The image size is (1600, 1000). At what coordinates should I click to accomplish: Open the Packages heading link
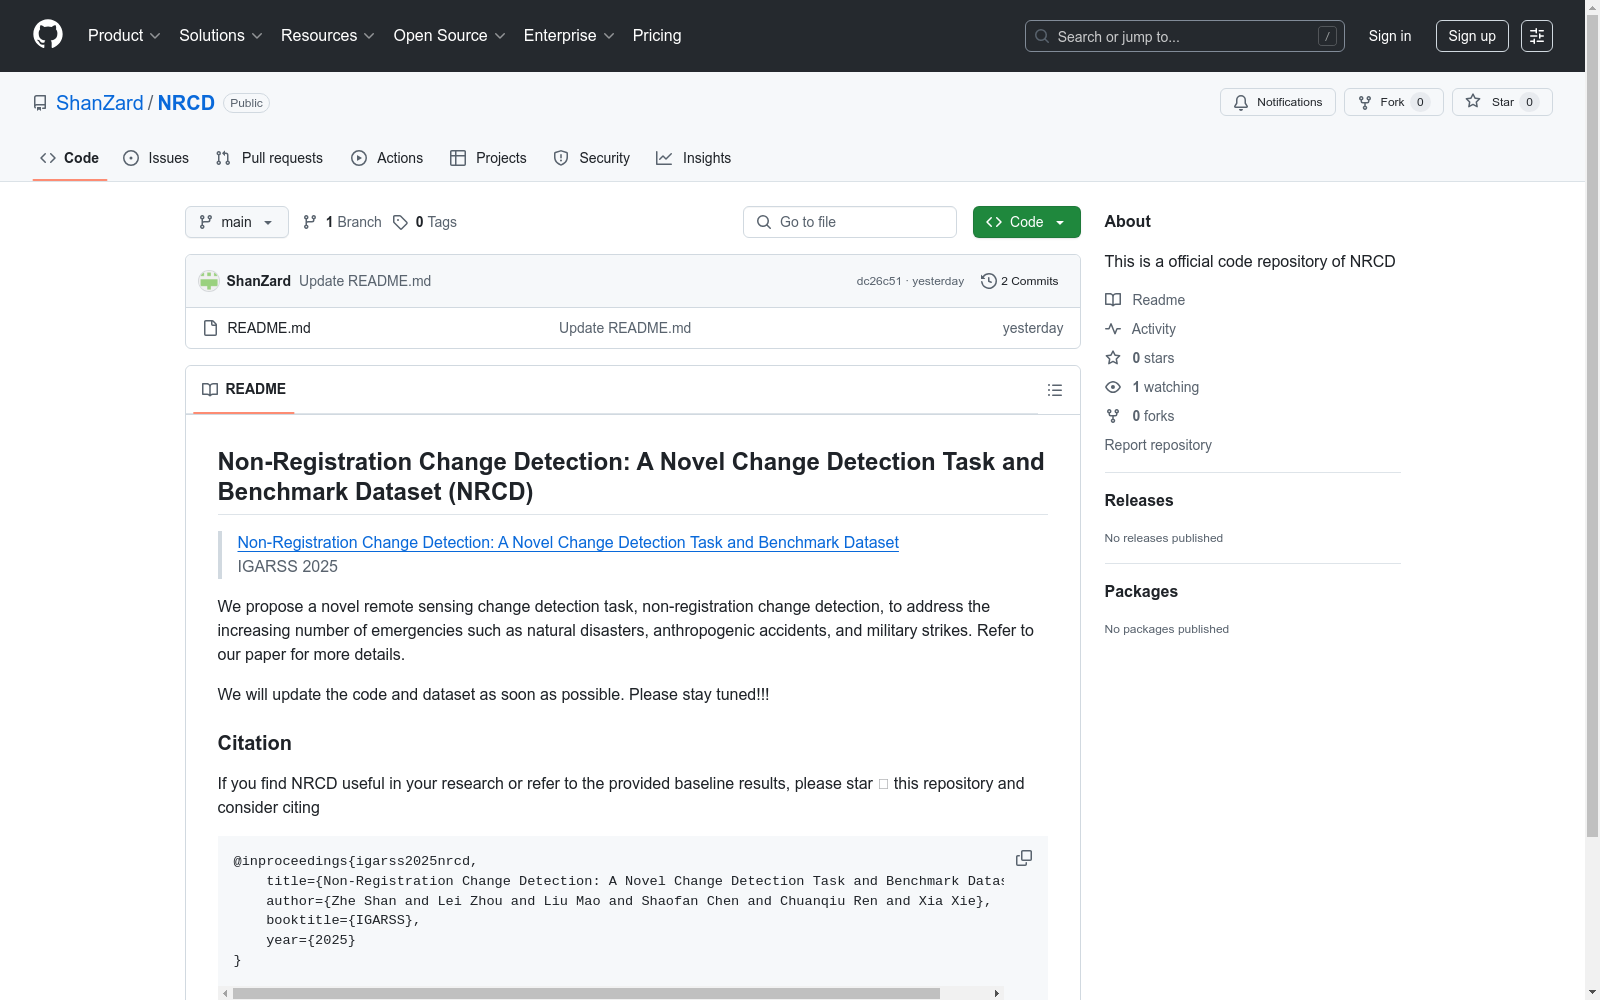pos(1141,591)
